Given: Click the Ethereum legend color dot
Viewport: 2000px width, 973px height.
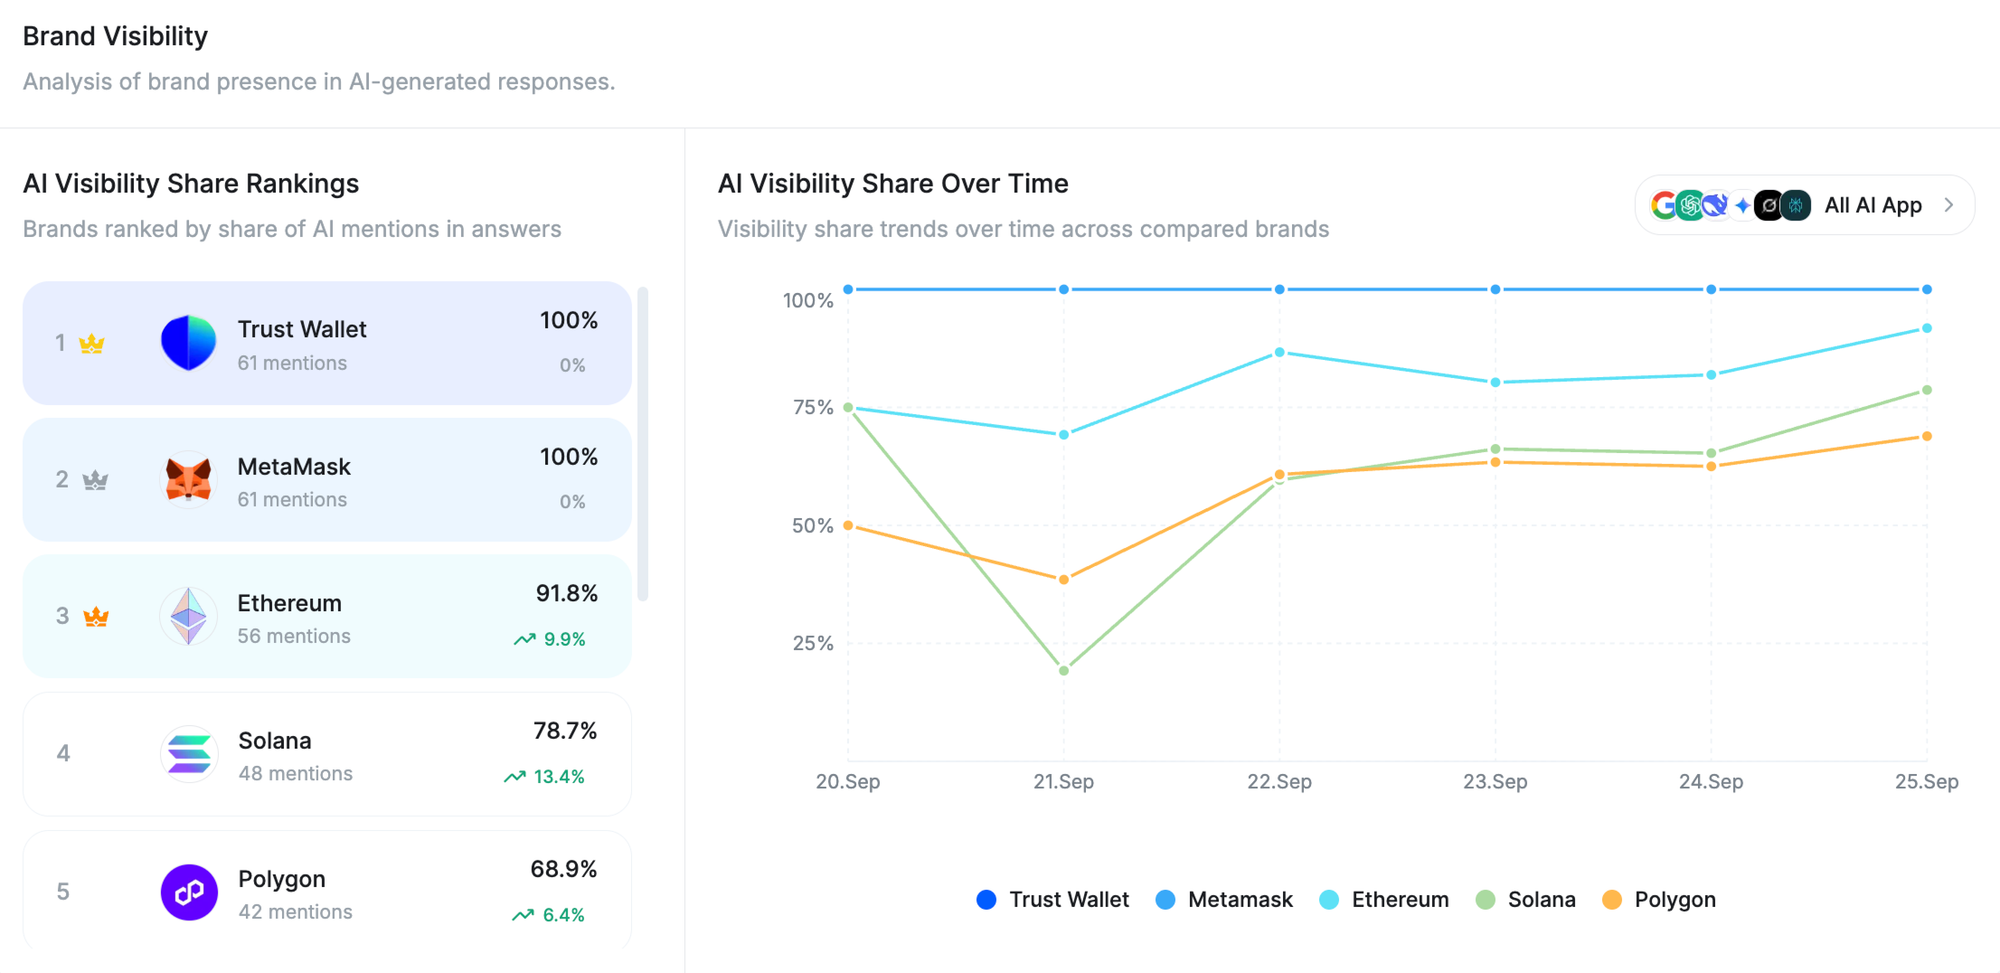Looking at the screenshot, I should 1329,899.
